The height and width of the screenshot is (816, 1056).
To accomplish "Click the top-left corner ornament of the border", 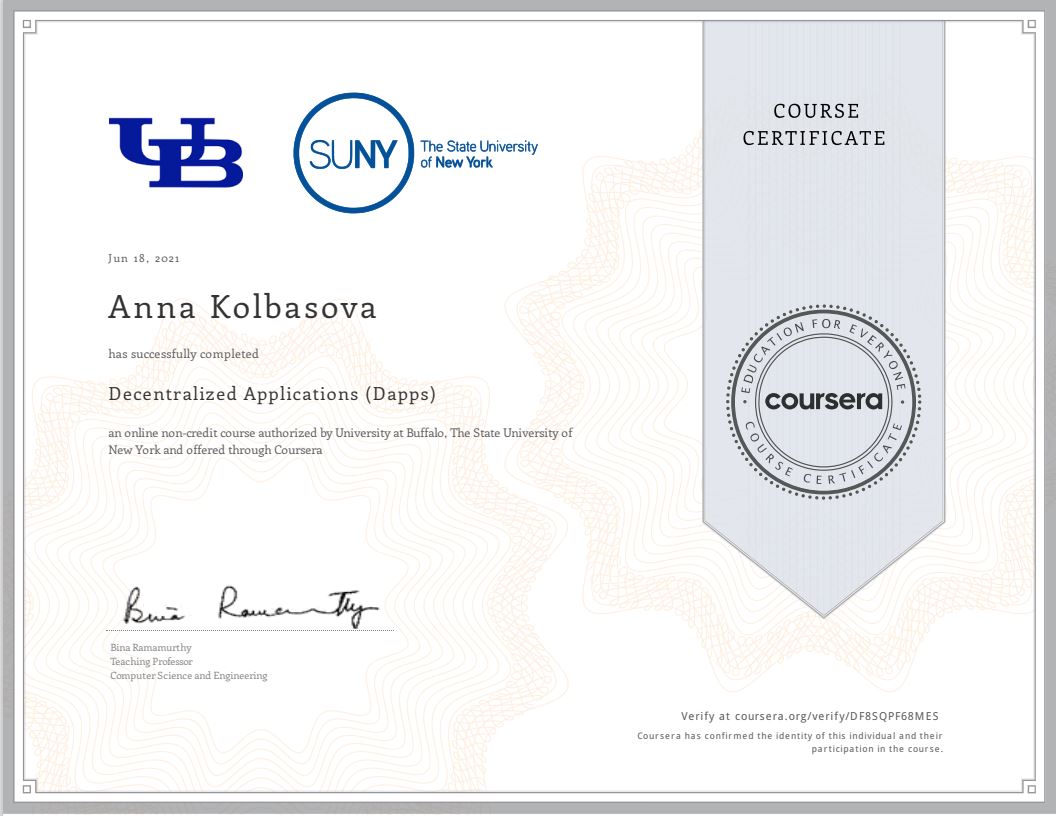I will coord(27,28).
